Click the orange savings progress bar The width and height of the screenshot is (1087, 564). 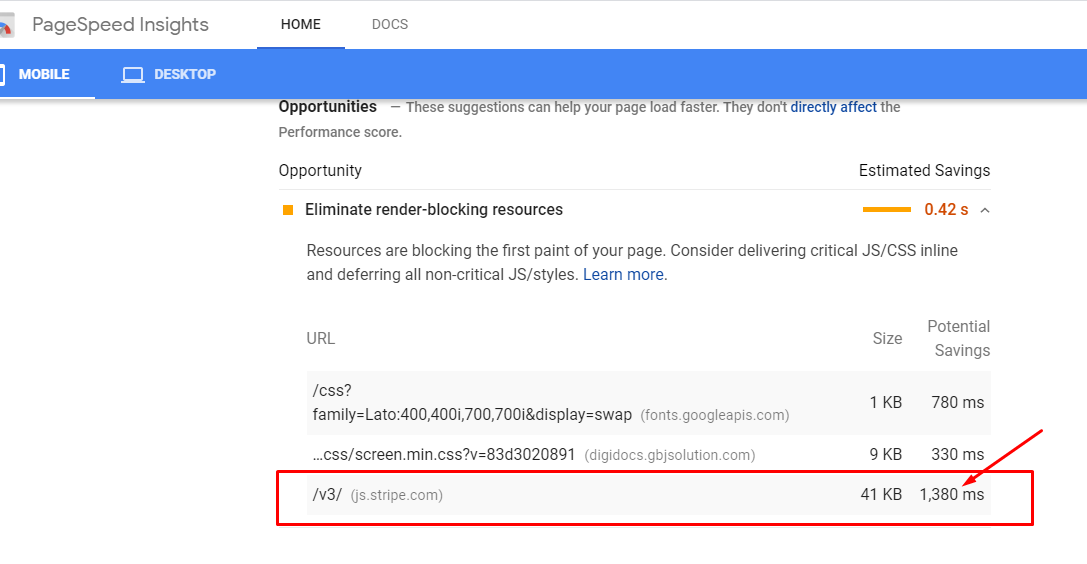click(887, 209)
